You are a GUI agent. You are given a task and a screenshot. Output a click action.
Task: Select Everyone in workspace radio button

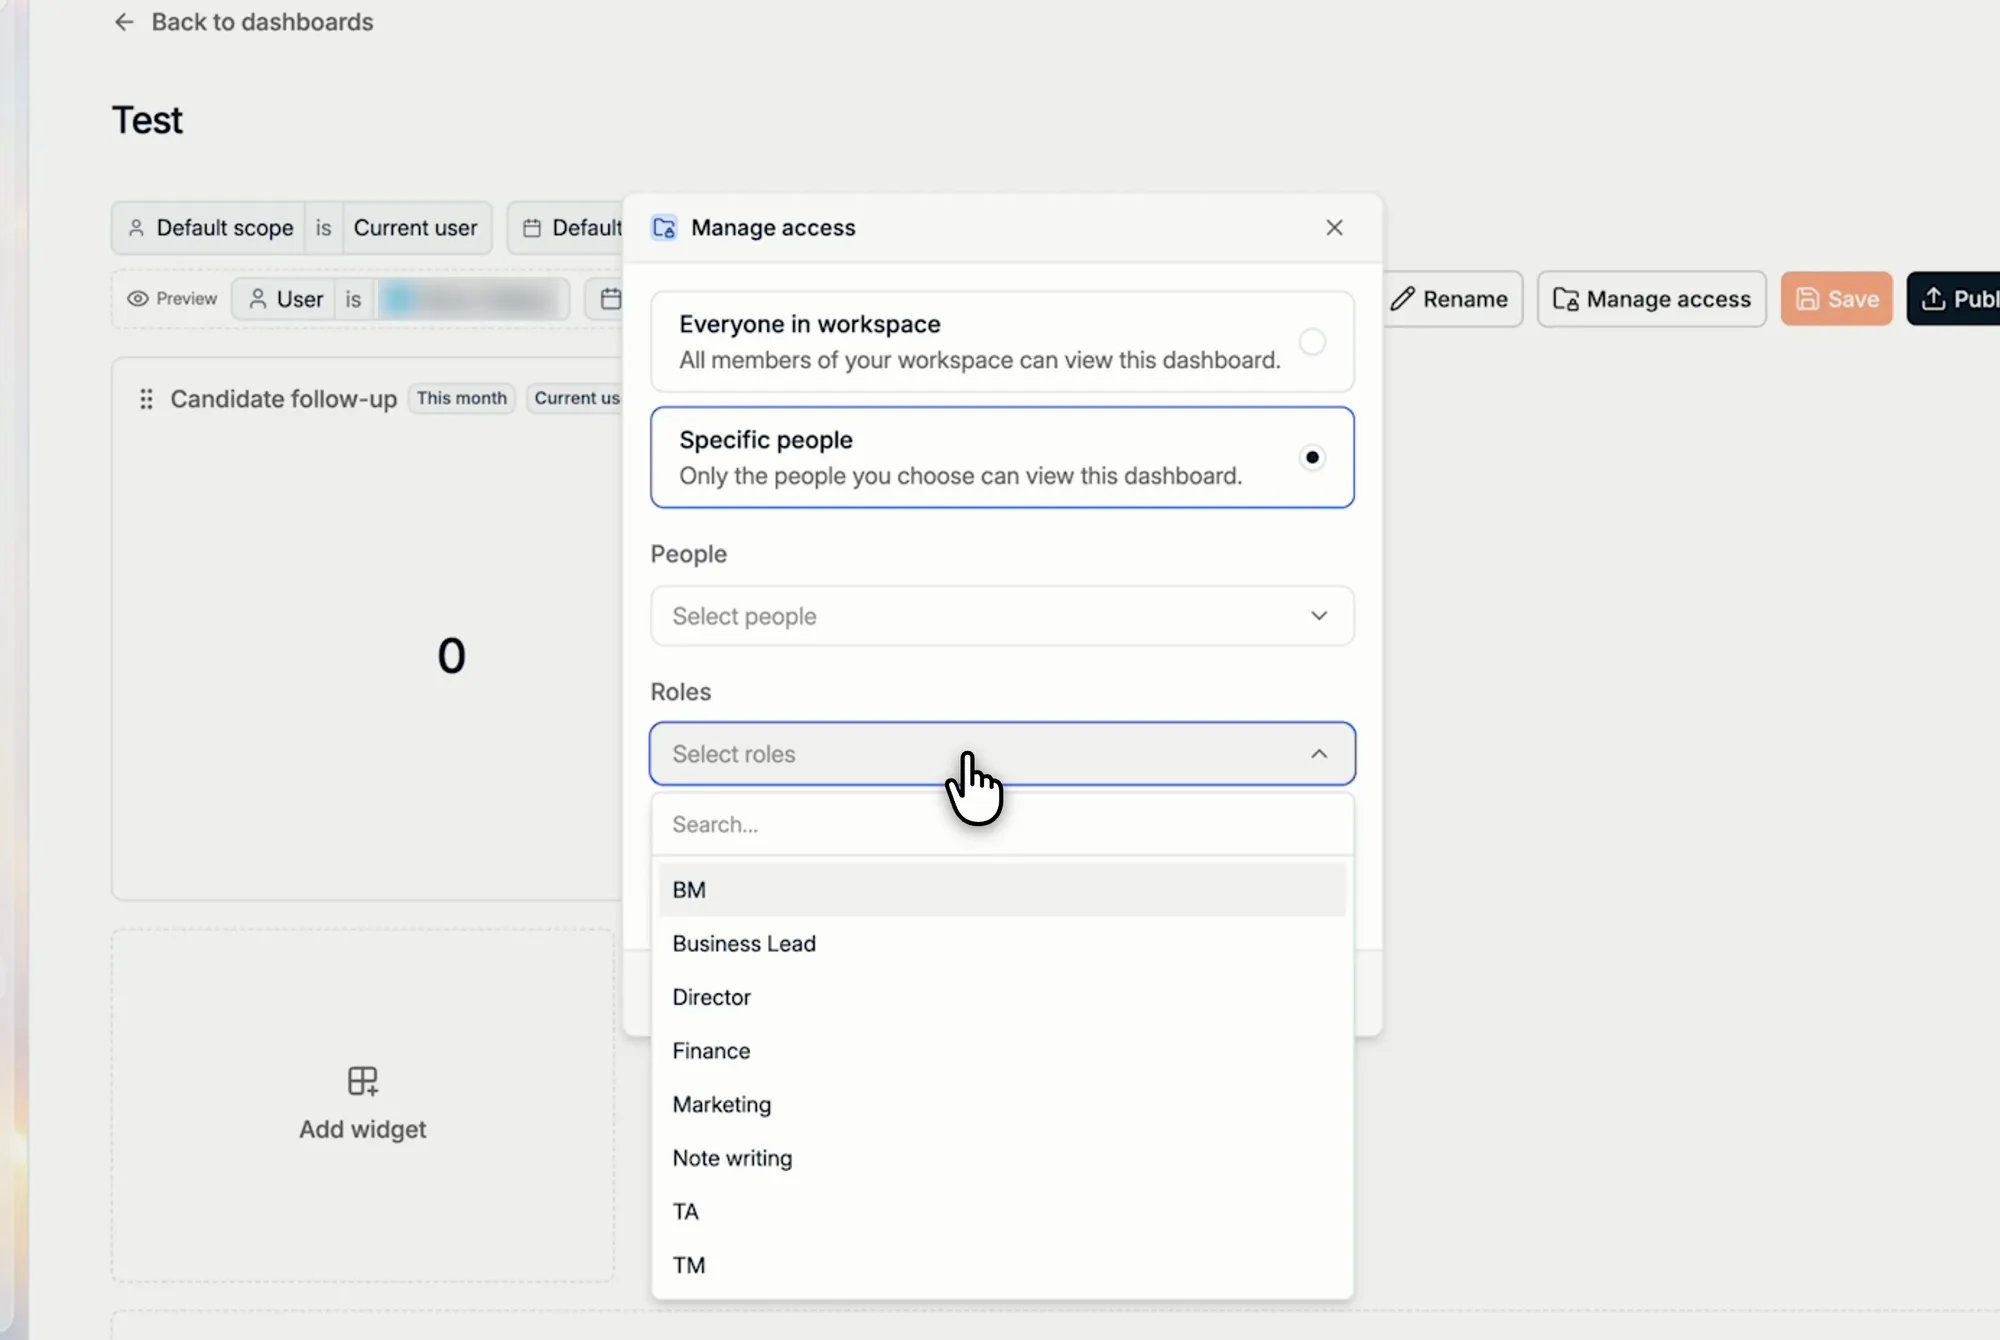click(x=1312, y=342)
